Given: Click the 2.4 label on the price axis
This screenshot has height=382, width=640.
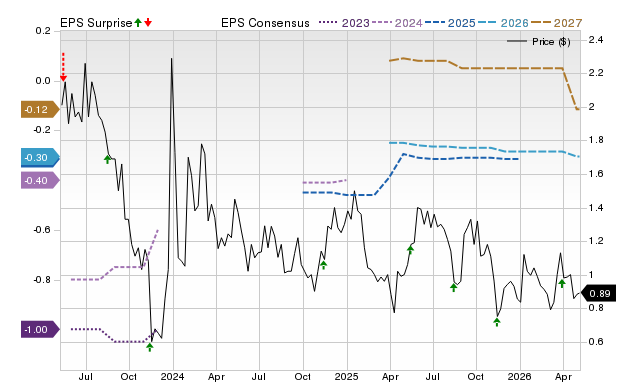Looking at the screenshot, I should [x=596, y=40].
